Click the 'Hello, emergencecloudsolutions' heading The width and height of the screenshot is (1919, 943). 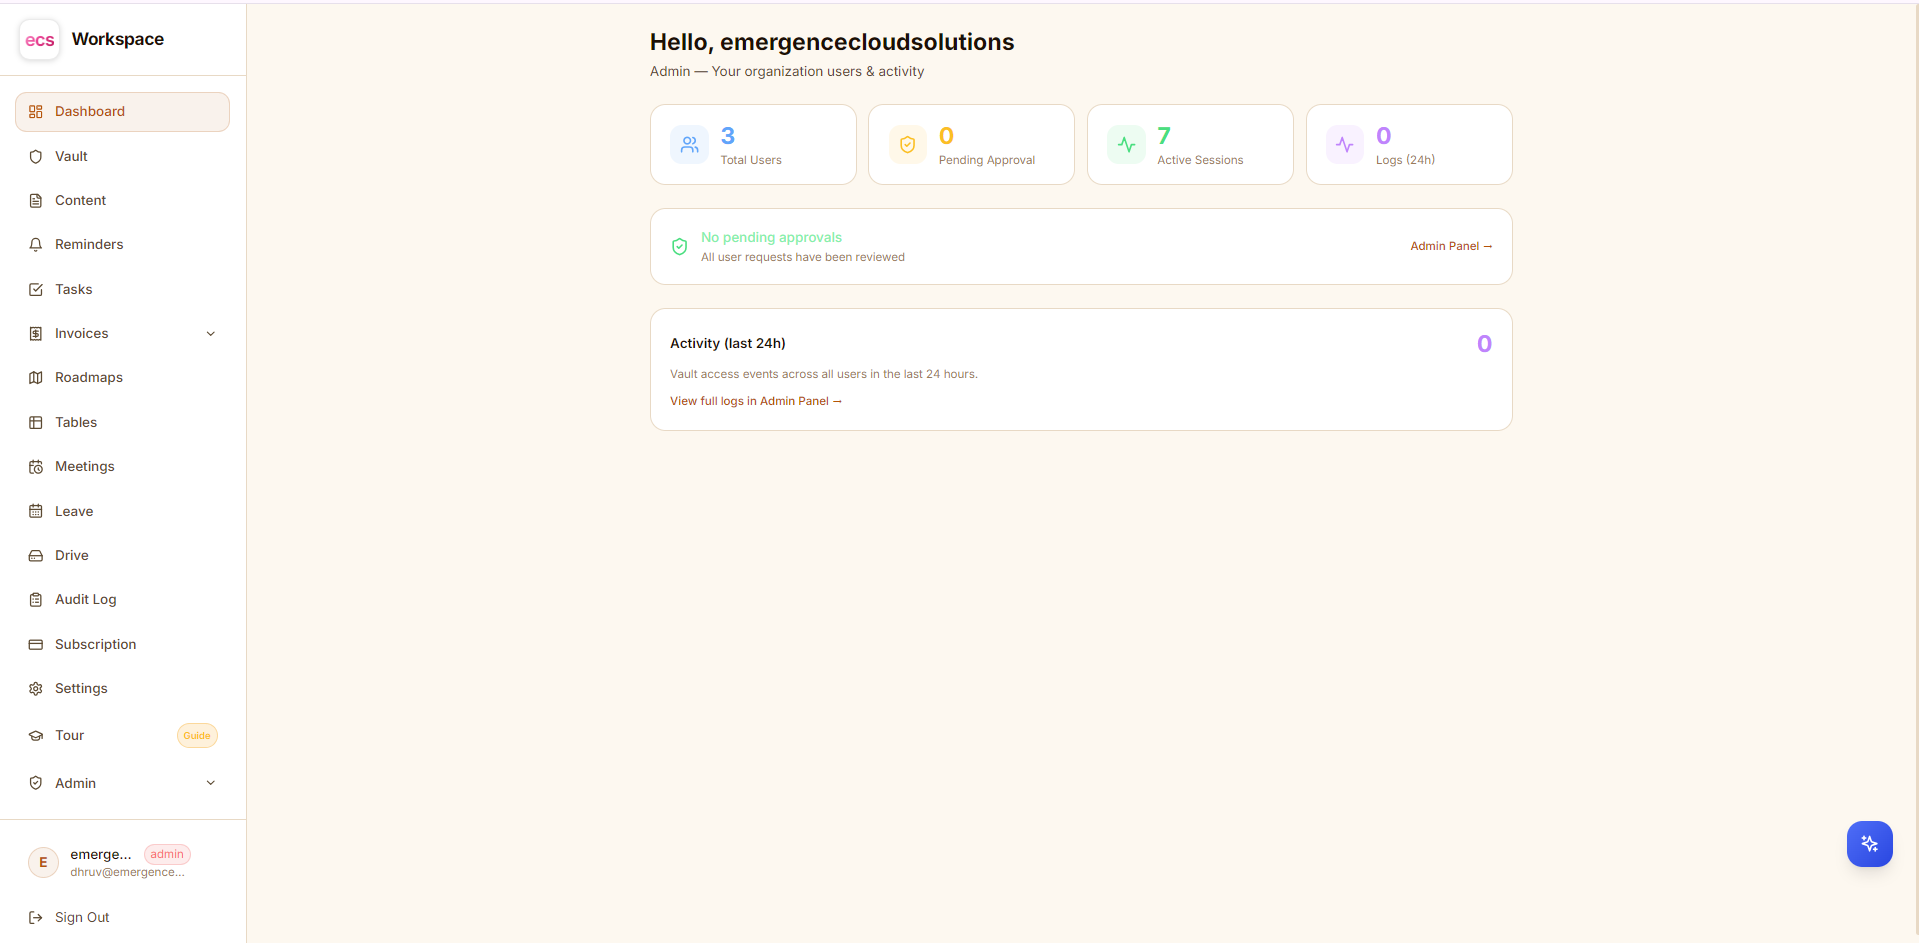[832, 42]
